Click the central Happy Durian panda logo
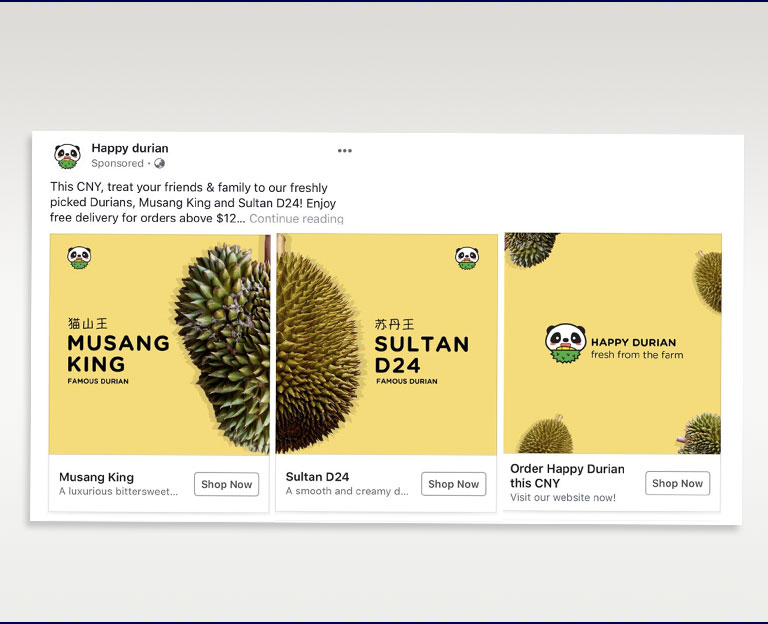The image size is (768, 624). 565,343
